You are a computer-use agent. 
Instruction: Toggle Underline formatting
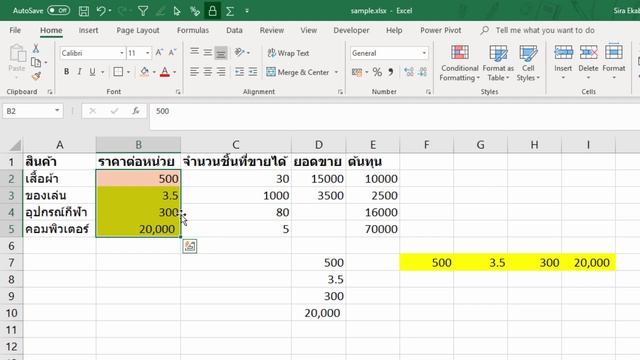pyautogui.click(x=93, y=72)
